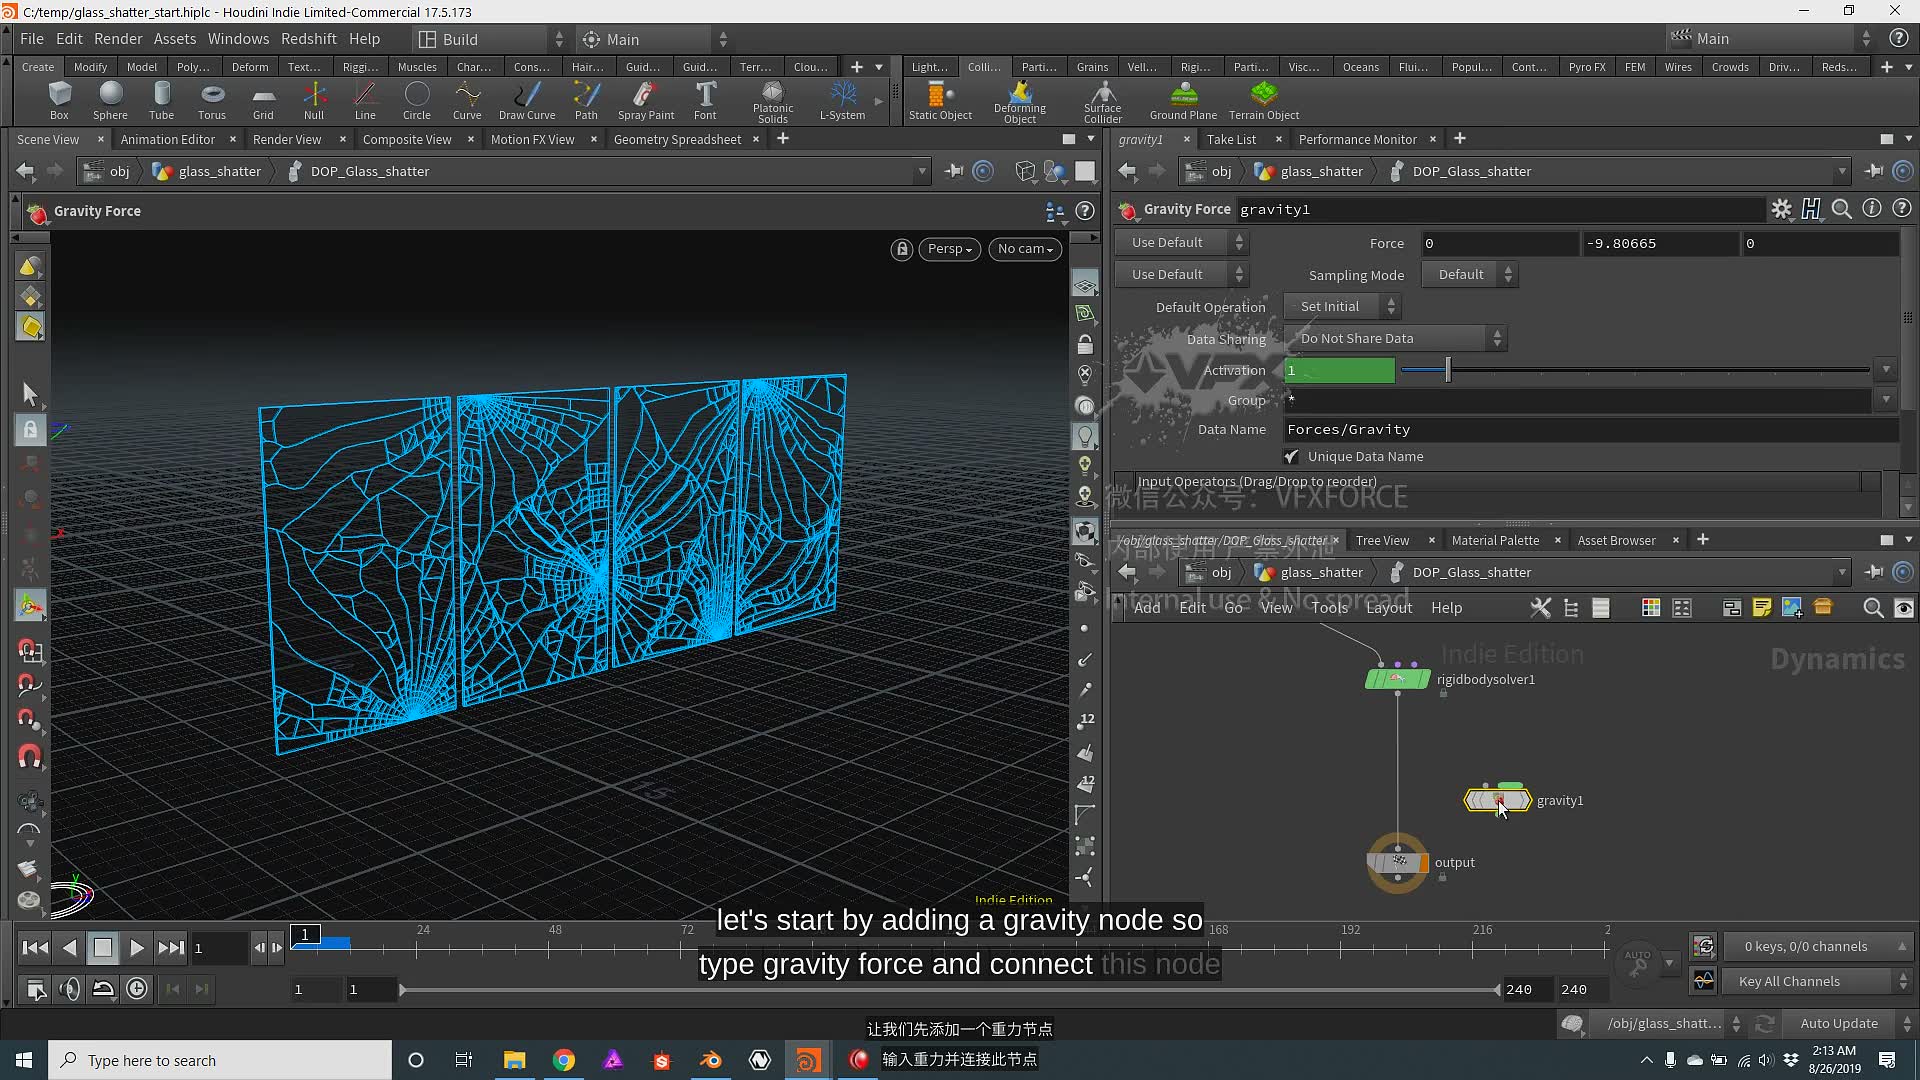Click the Force Y value field

pyautogui.click(x=1659, y=243)
